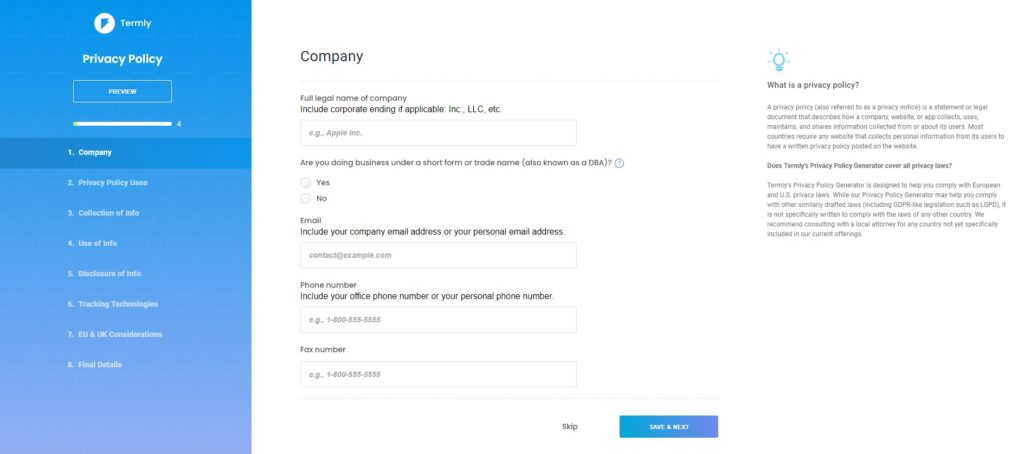The width and height of the screenshot is (1024, 454).
Task: Focus the full legal company name field
Action: click(x=438, y=133)
